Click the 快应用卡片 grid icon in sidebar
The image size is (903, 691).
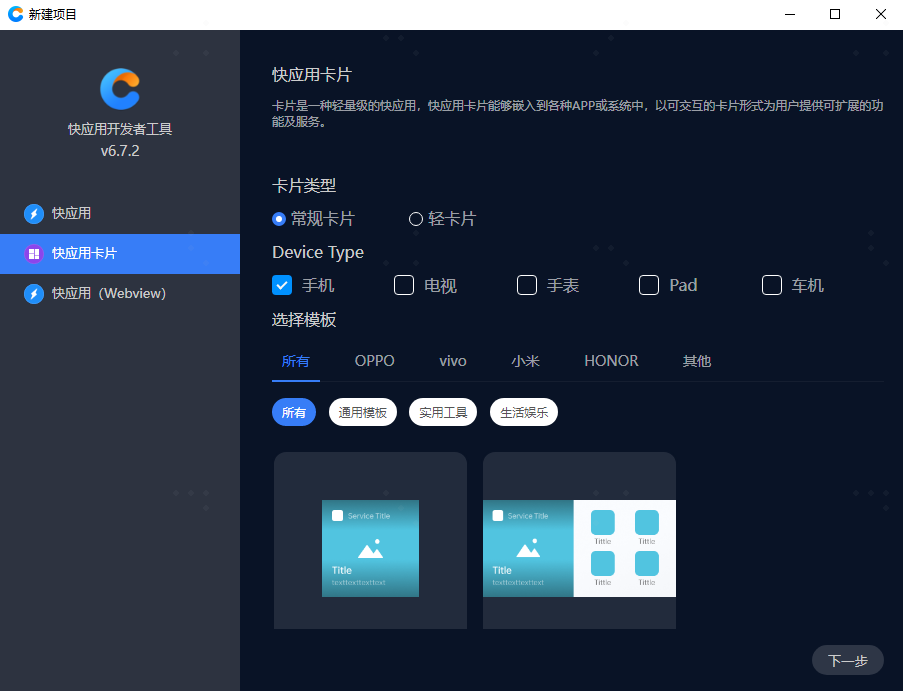click(x=34, y=254)
